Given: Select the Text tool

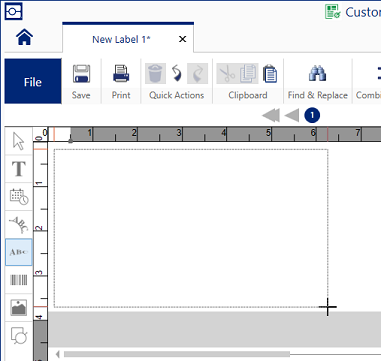Looking at the screenshot, I should (18, 169).
